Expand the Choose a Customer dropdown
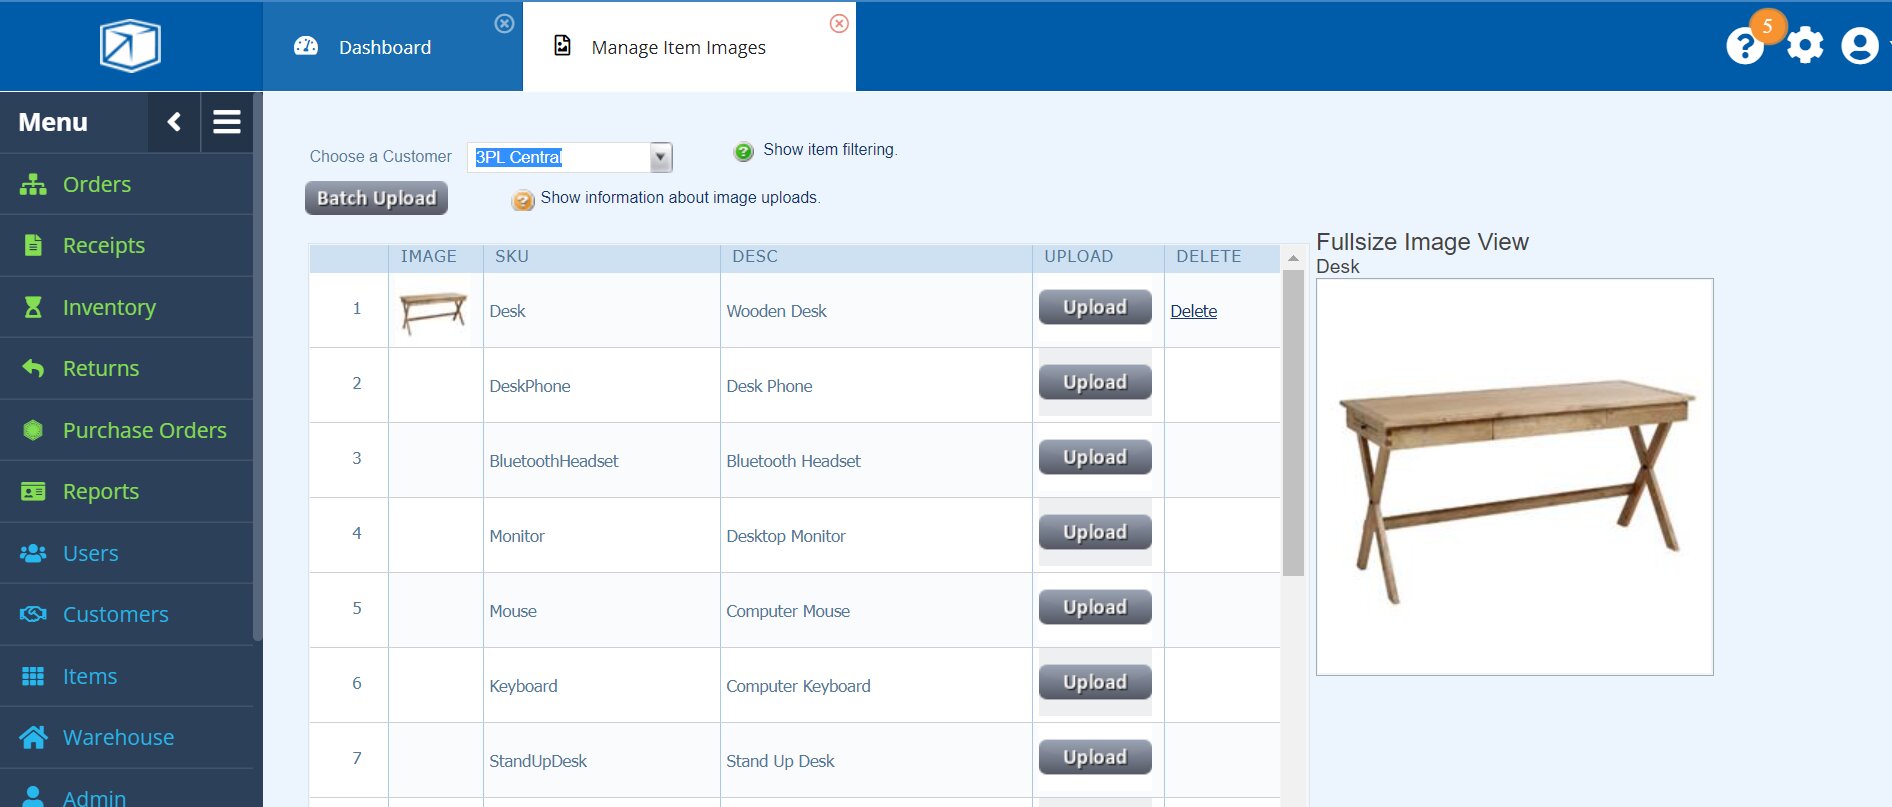Viewport: 1892px width, 807px height. [x=660, y=157]
